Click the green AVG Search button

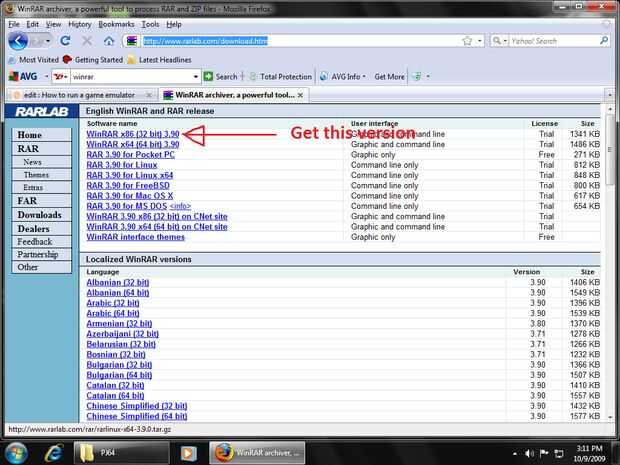coord(221,76)
